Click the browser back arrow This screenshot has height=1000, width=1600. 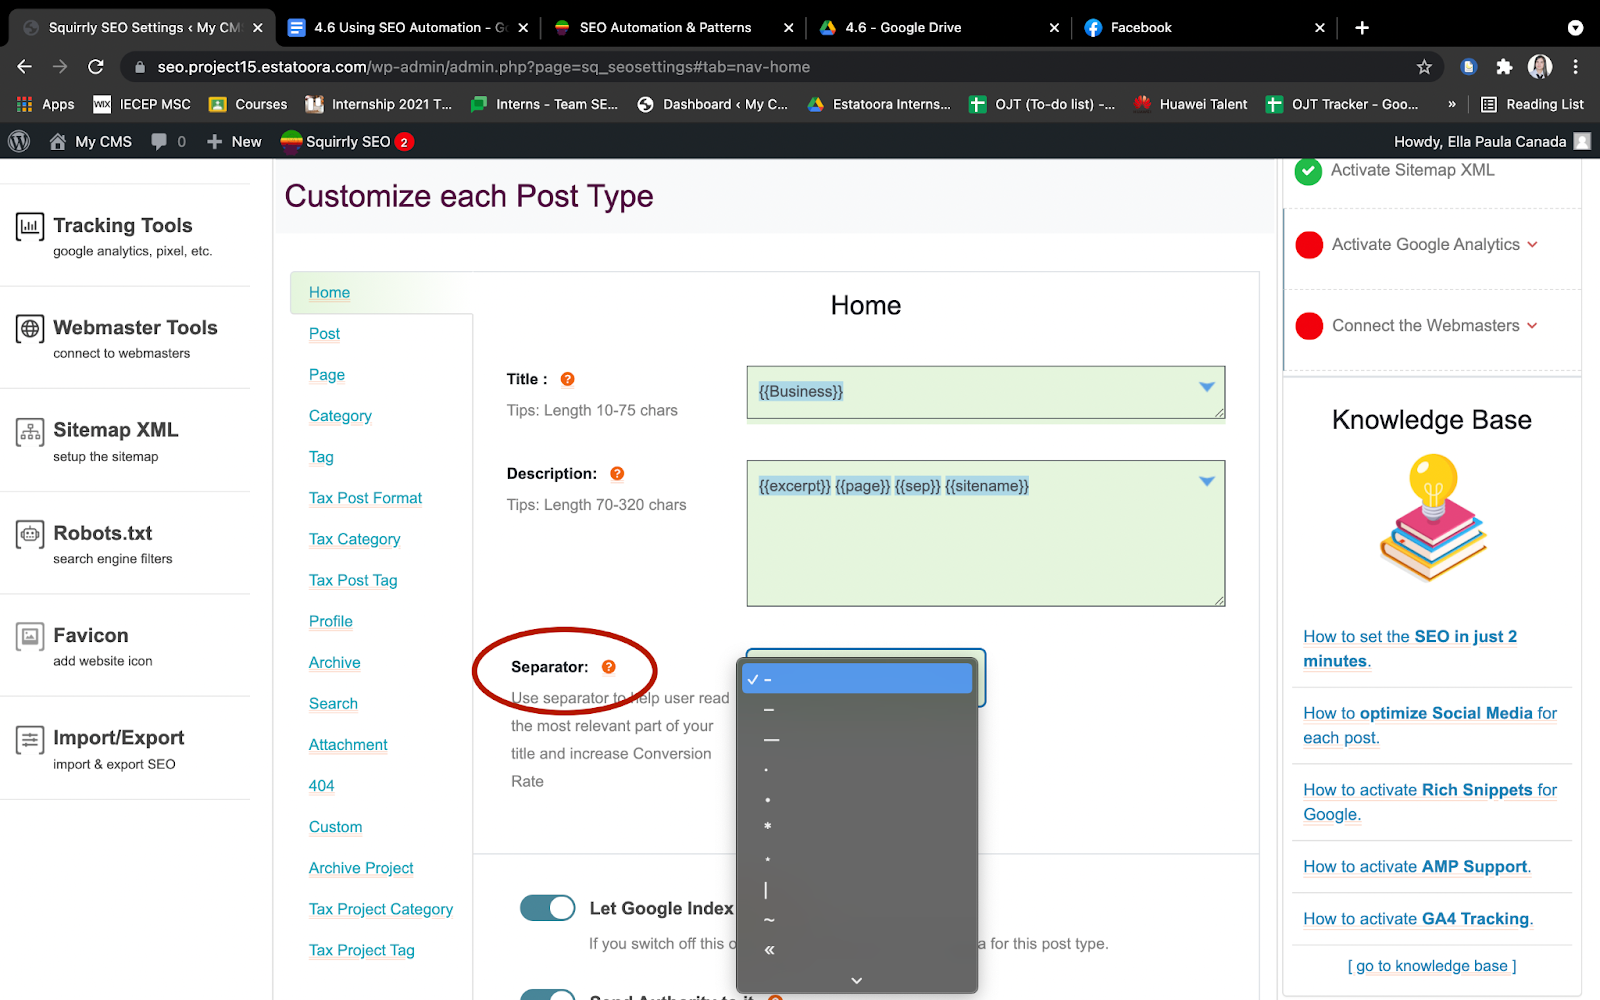[25, 67]
